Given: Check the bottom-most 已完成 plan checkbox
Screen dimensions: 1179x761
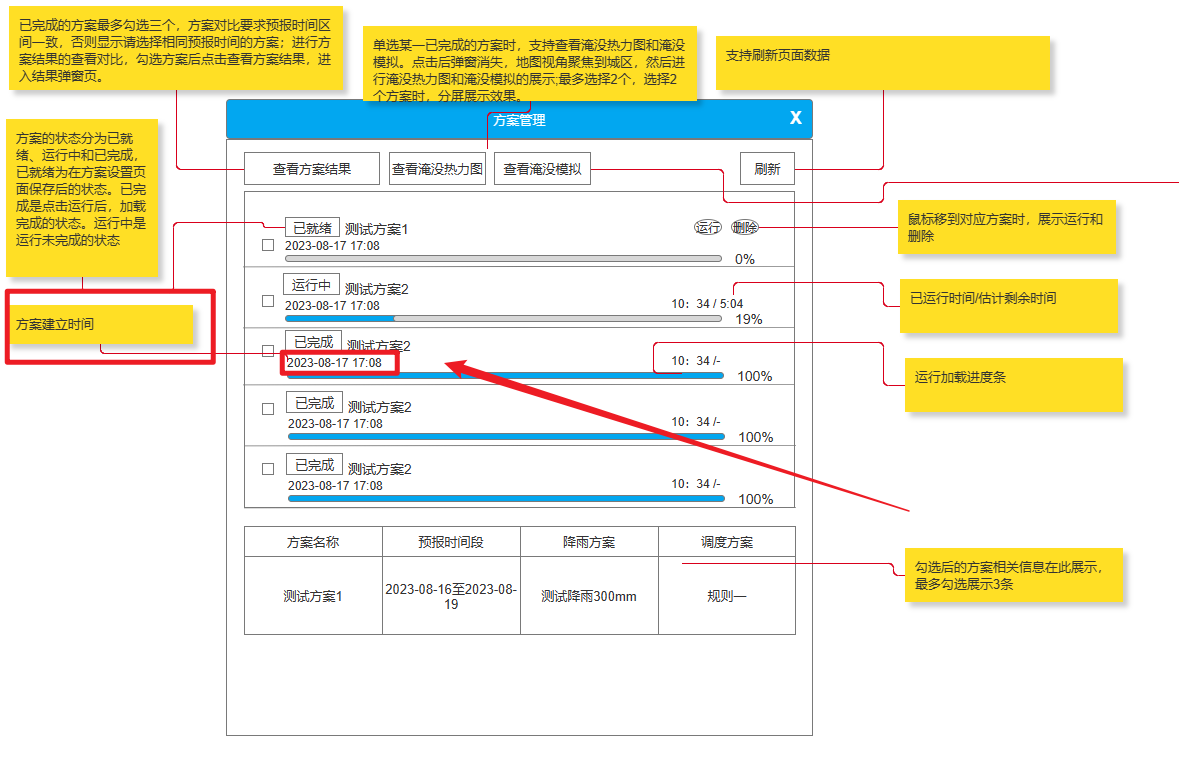Looking at the screenshot, I should [267, 469].
